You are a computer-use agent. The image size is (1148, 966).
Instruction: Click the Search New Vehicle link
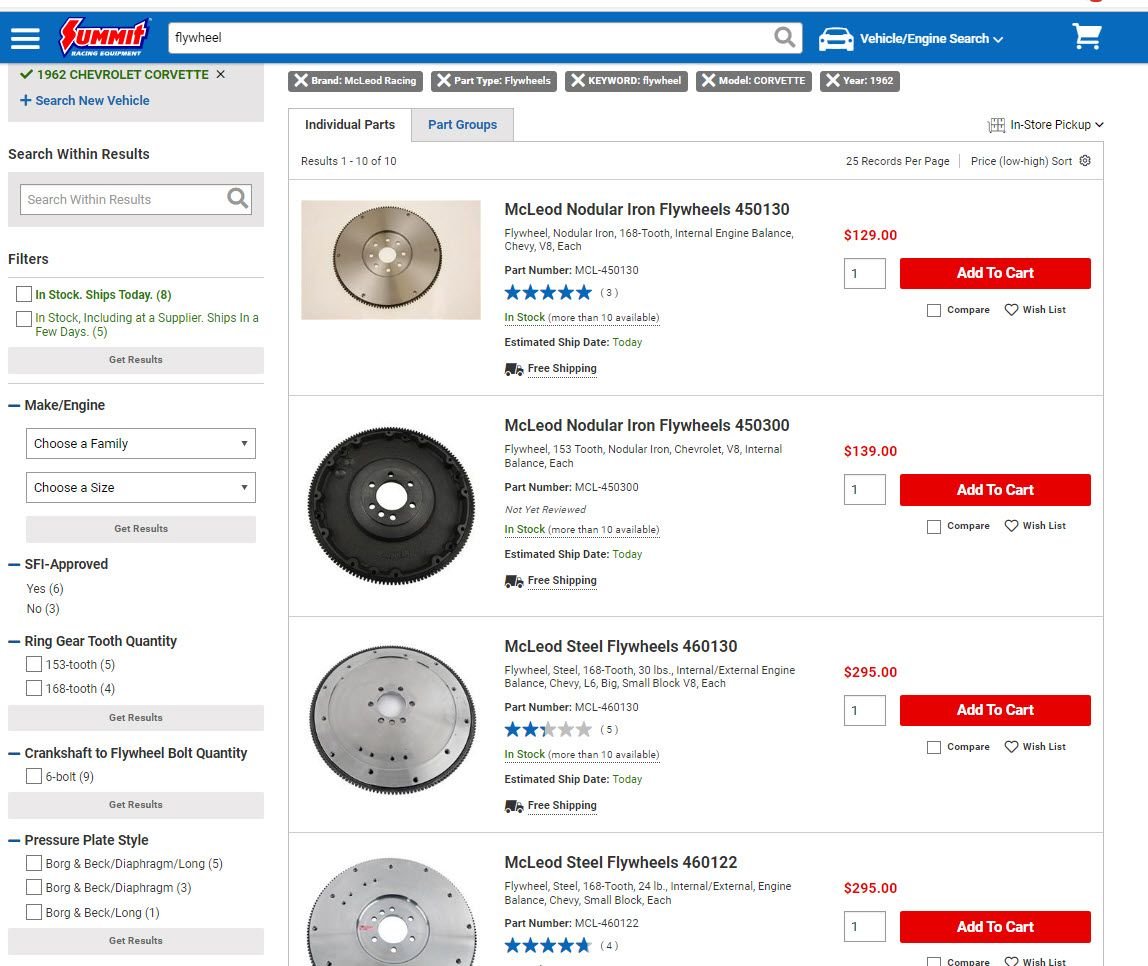(x=85, y=101)
